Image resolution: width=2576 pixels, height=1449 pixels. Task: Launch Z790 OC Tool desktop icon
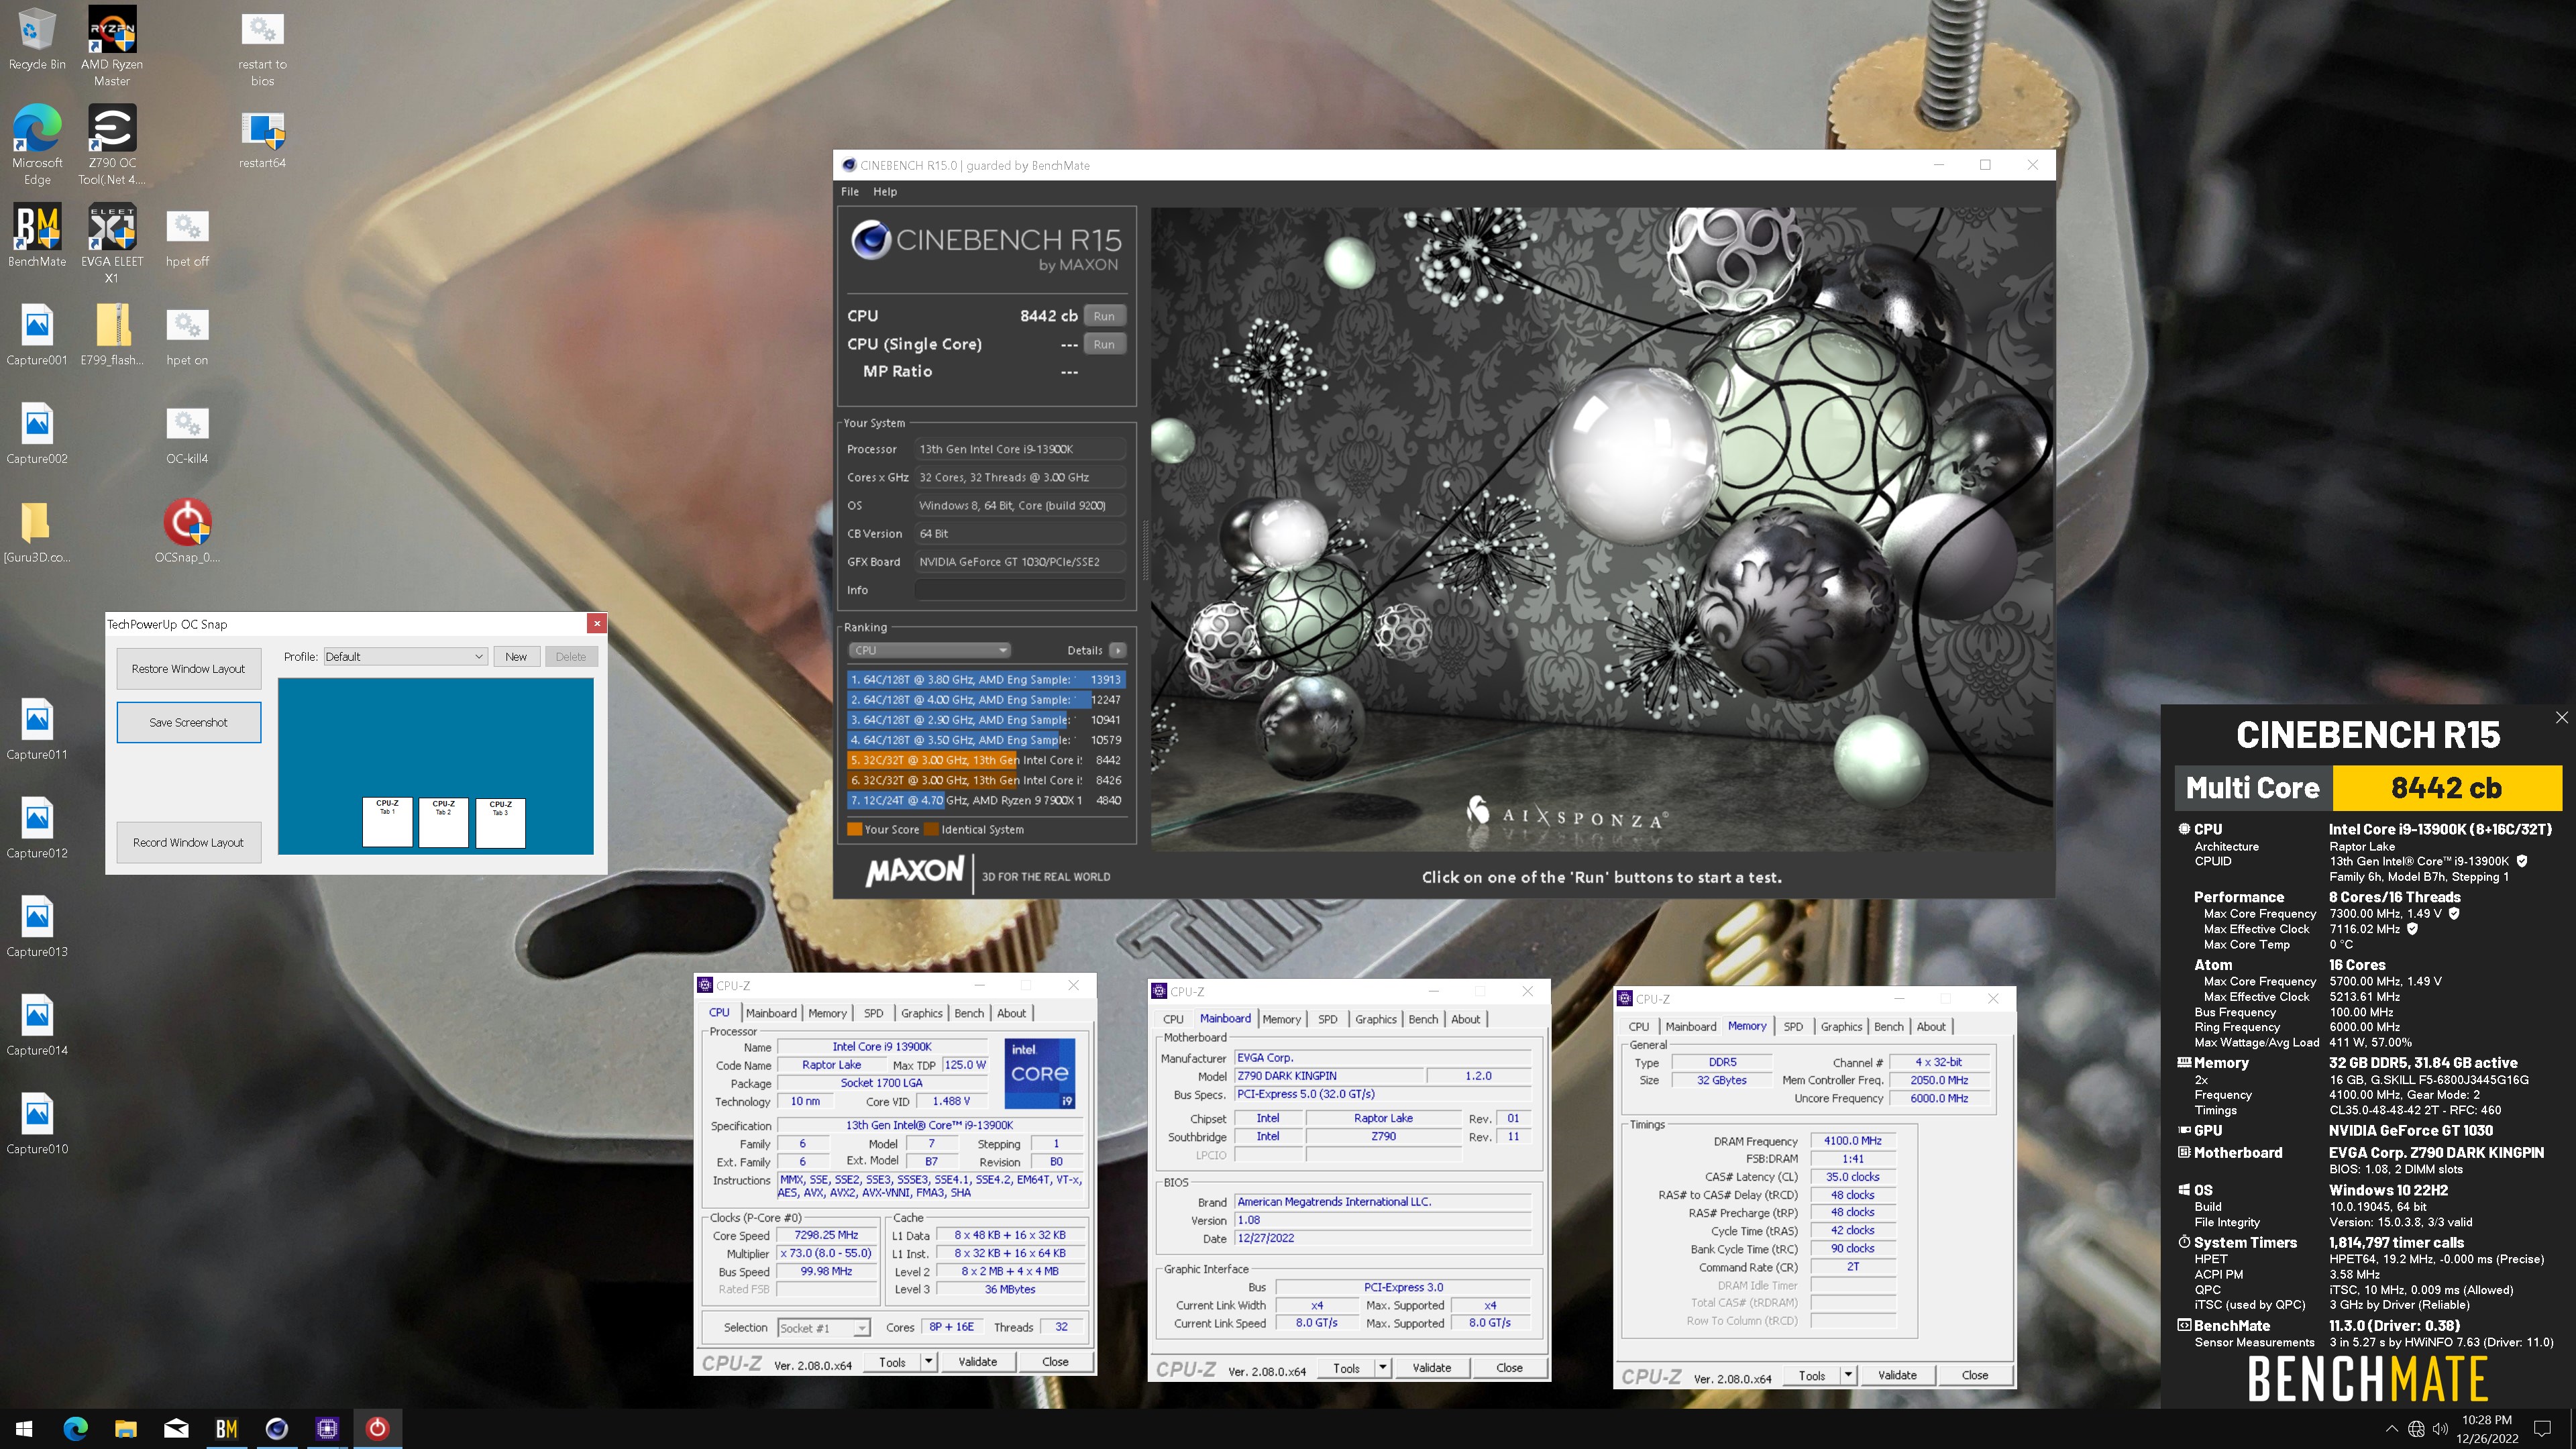tap(112, 144)
